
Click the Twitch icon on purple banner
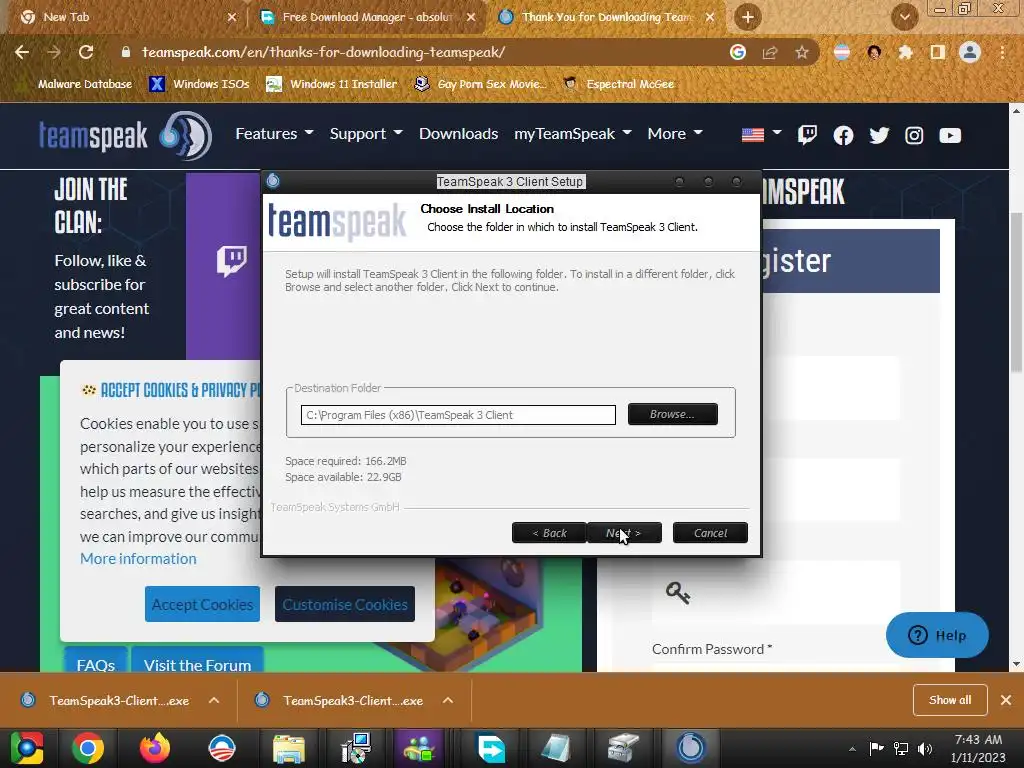click(x=232, y=261)
